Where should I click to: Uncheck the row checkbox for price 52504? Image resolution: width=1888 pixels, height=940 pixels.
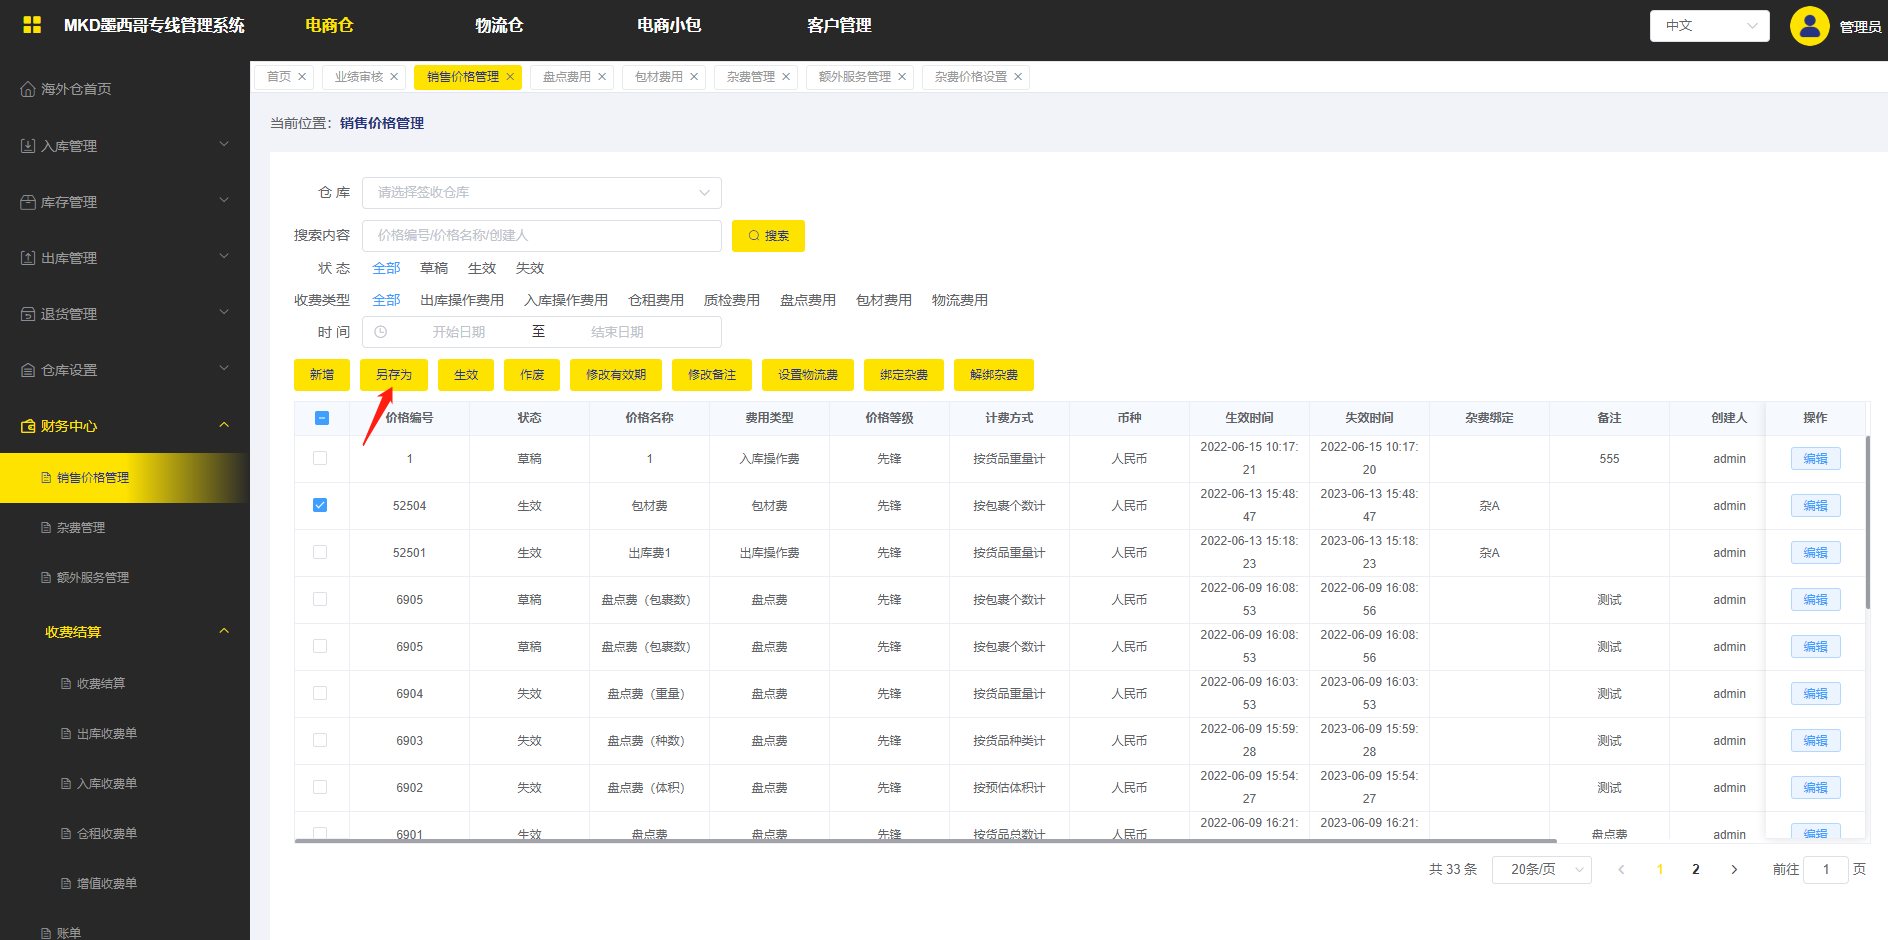pos(320,505)
